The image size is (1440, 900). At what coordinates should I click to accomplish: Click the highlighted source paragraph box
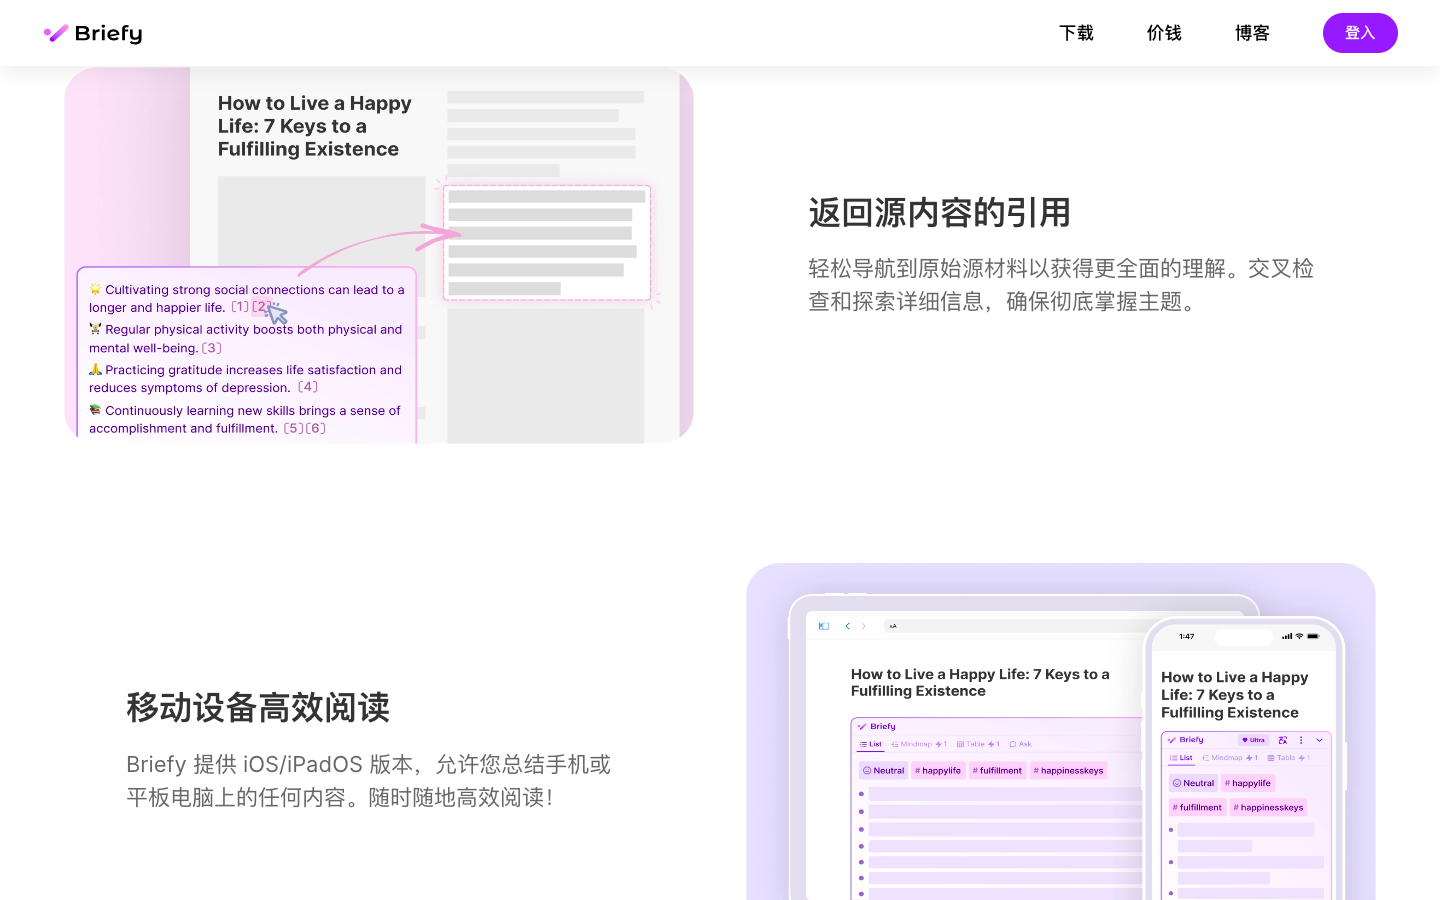(546, 242)
